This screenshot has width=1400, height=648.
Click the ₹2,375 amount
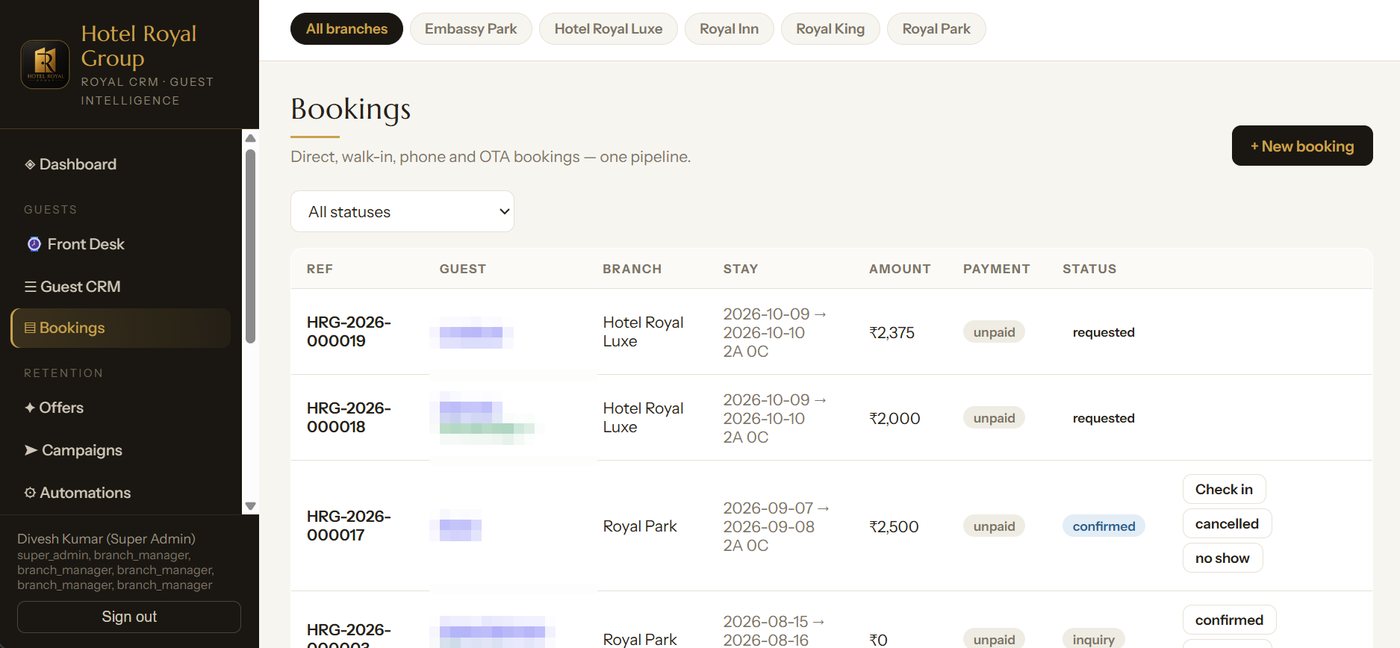[892, 333]
